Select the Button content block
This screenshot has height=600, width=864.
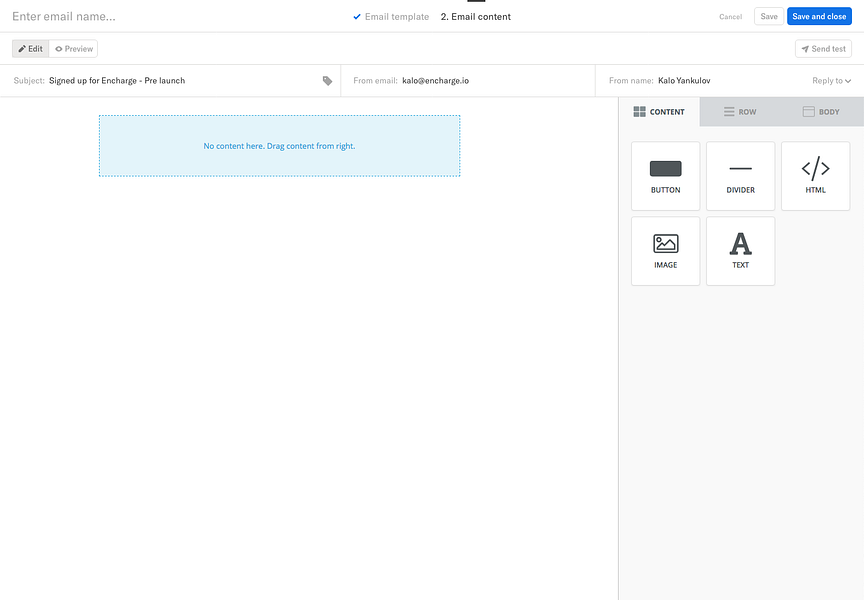[x=666, y=176]
